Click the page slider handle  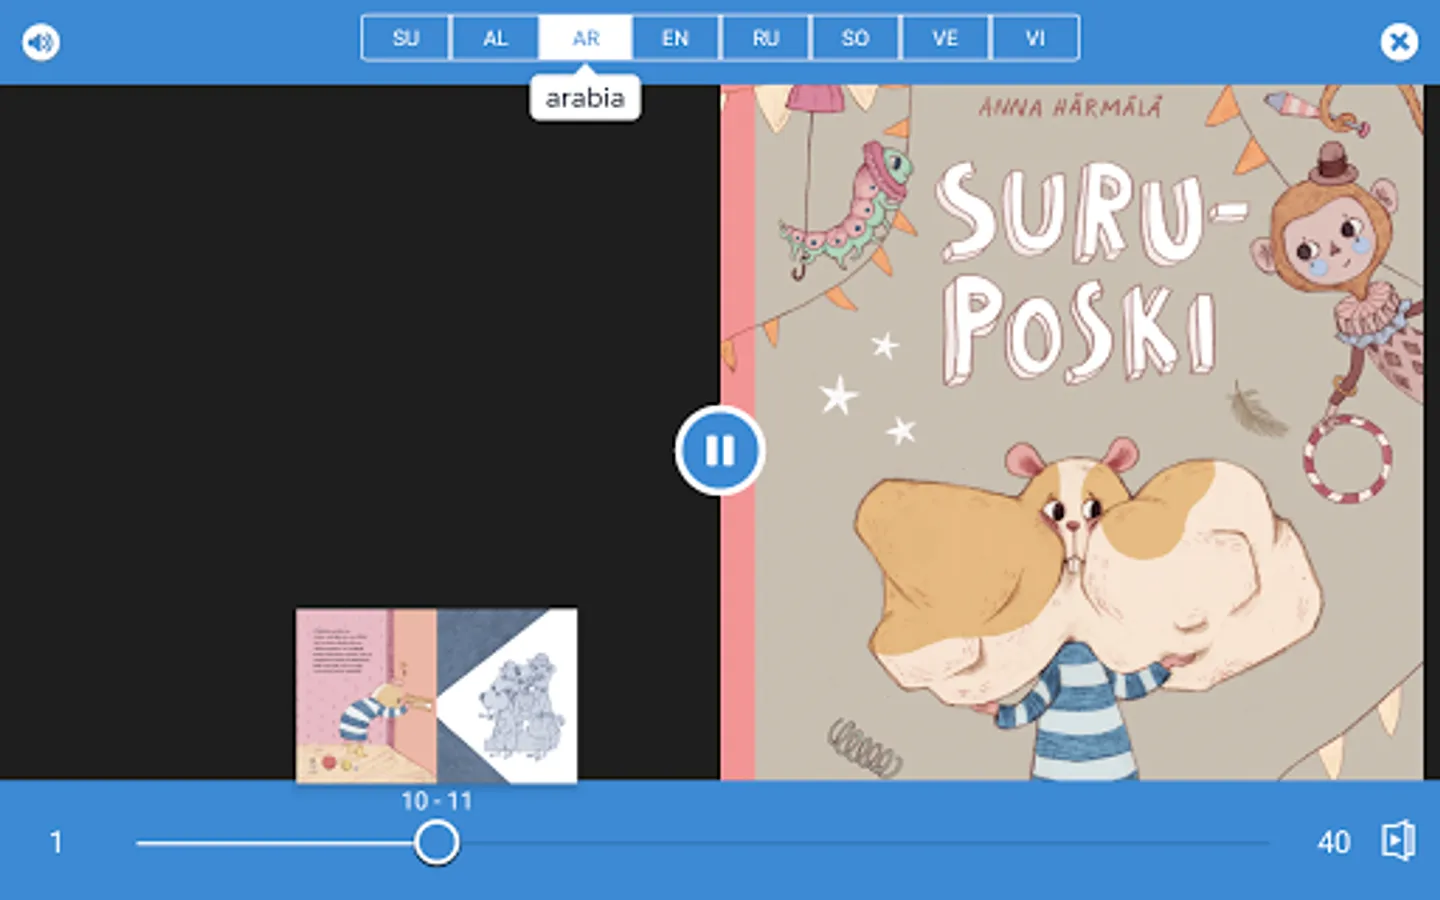coord(437,842)
